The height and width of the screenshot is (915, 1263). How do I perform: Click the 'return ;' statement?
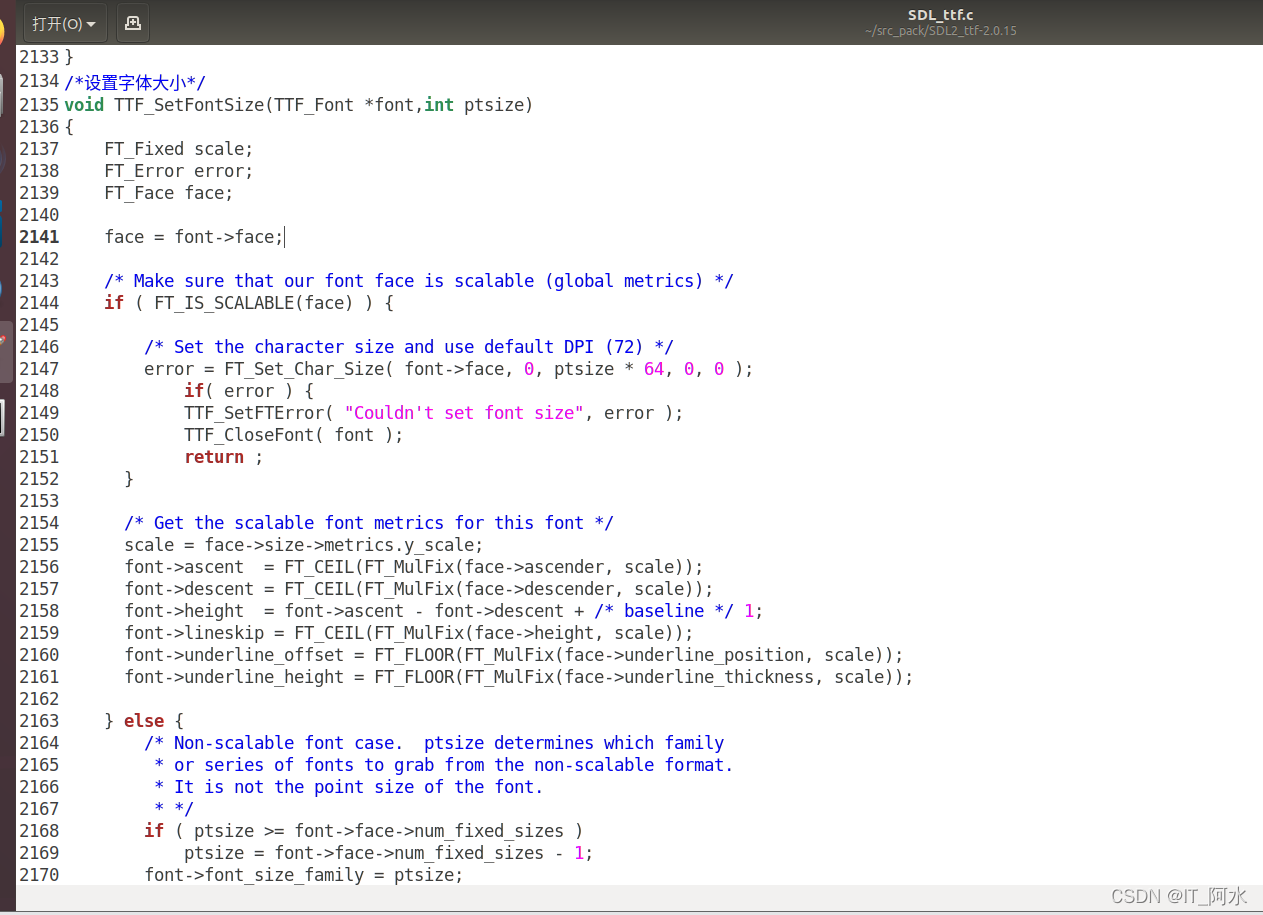224,457
